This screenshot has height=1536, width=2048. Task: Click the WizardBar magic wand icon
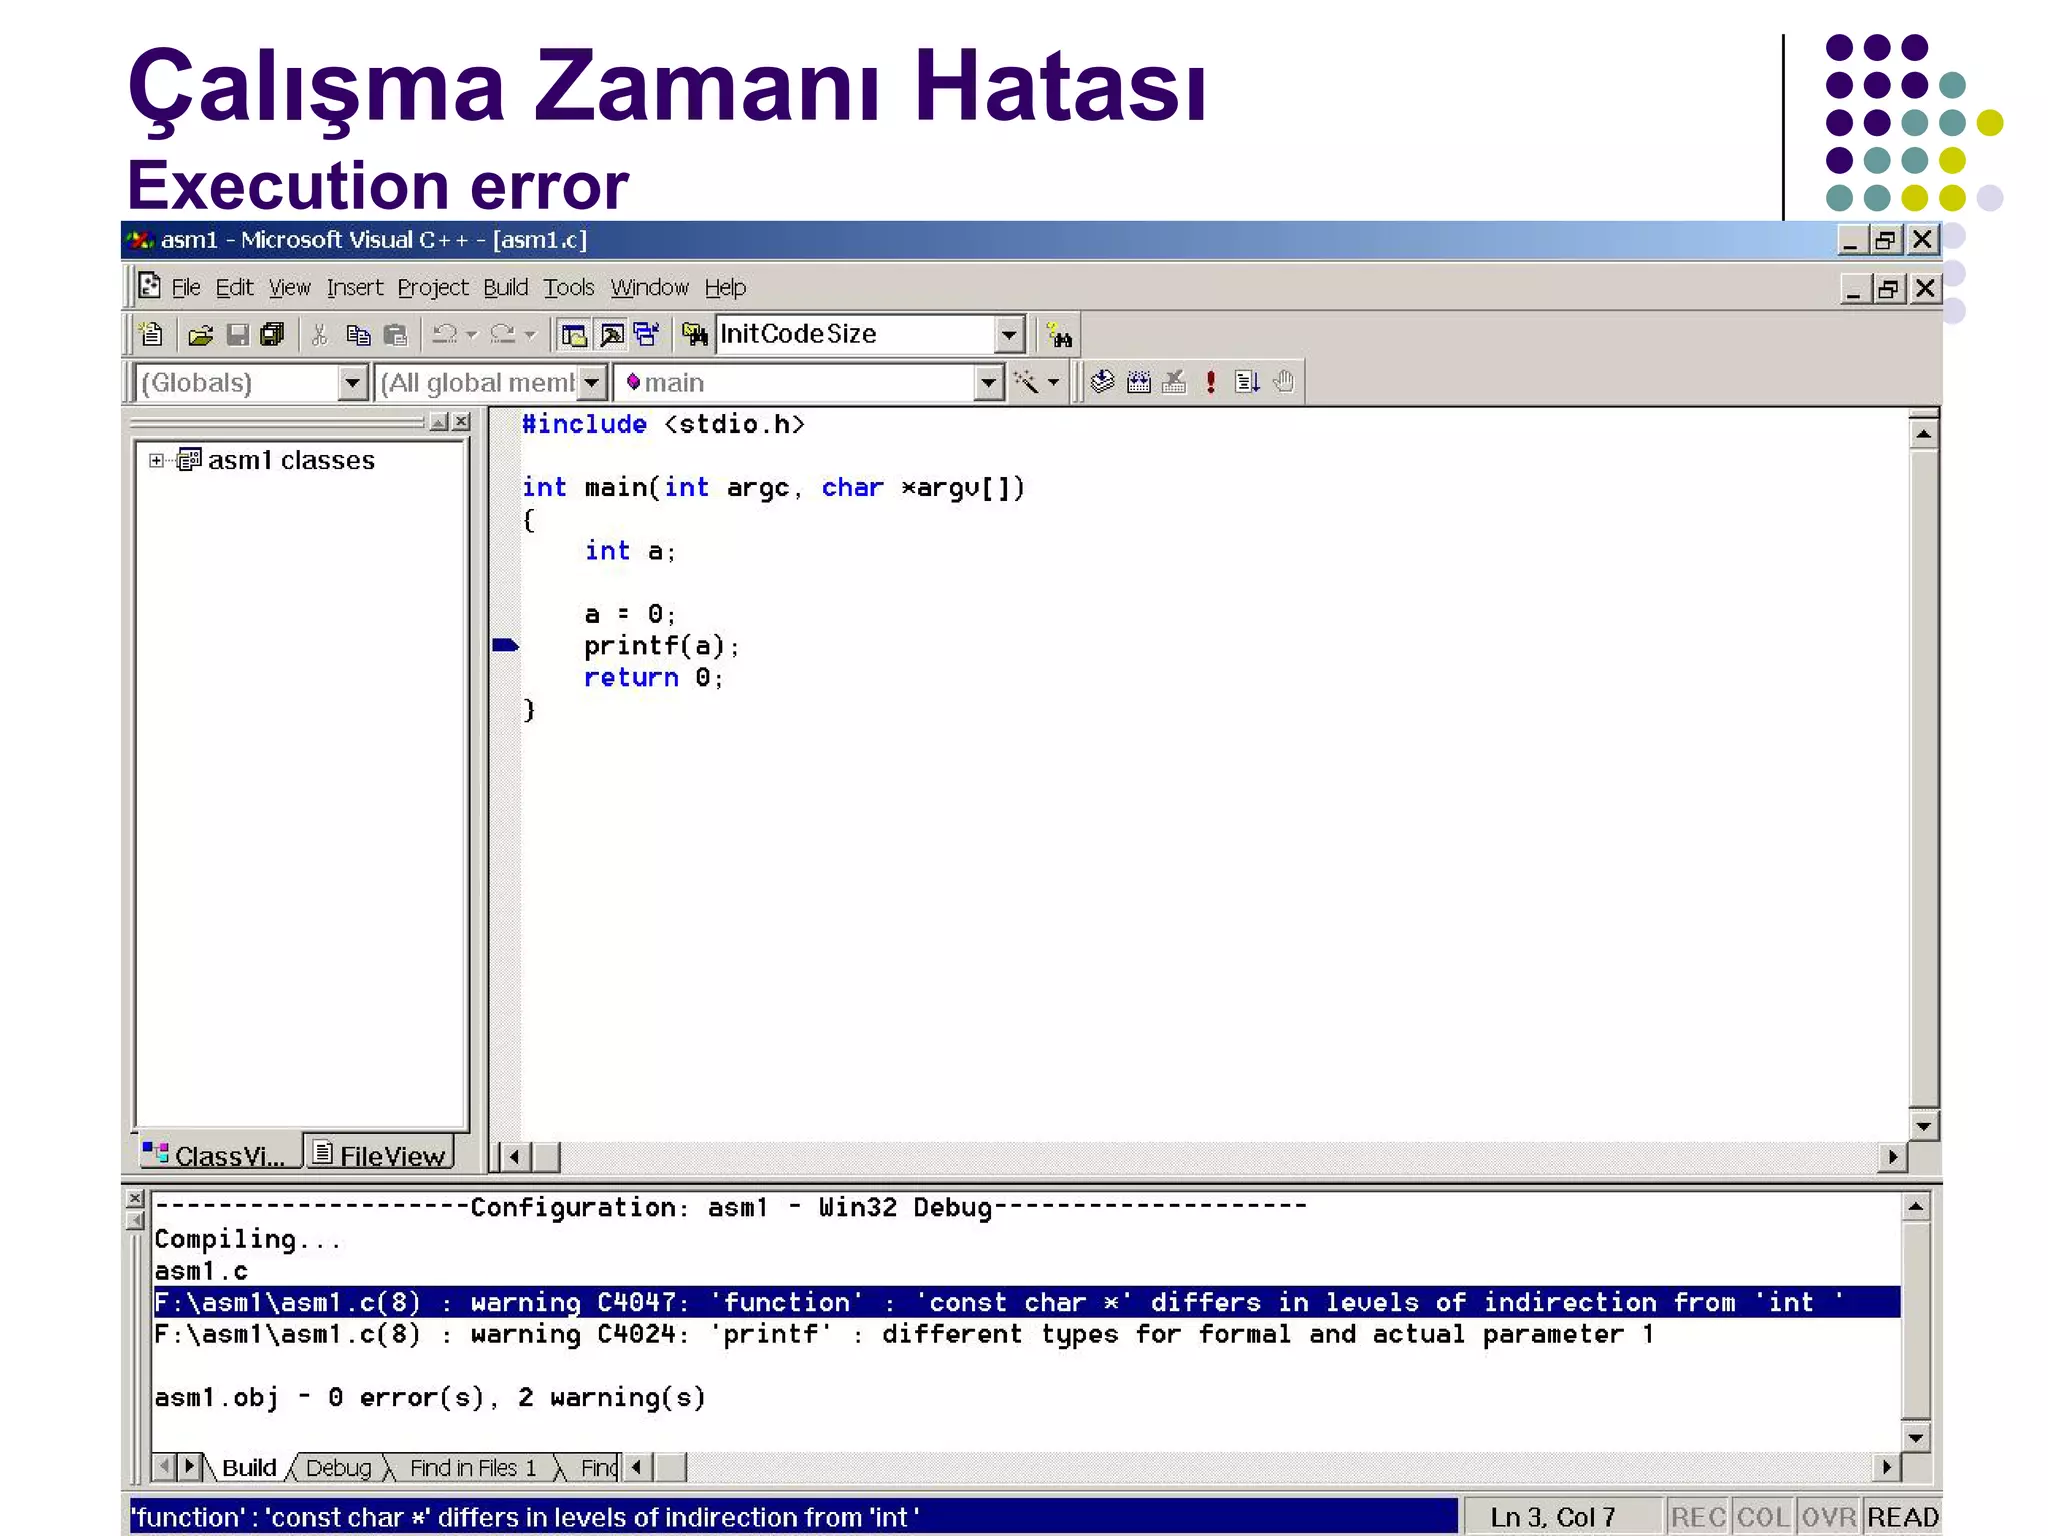click(x=1025, y=381)
